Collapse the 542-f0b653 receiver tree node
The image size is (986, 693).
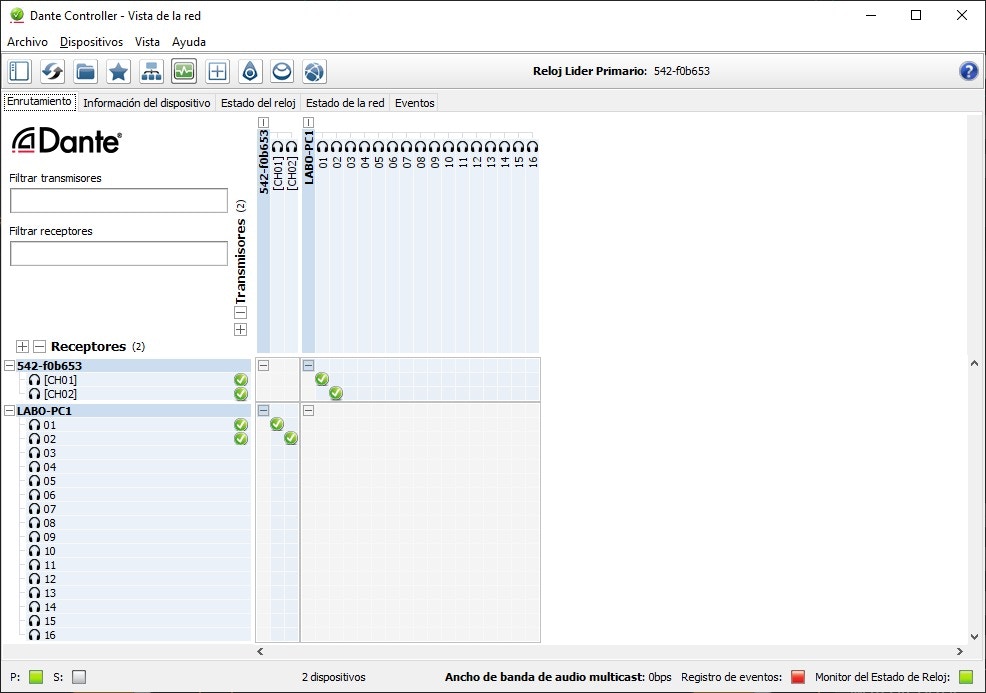click(9, 365)
